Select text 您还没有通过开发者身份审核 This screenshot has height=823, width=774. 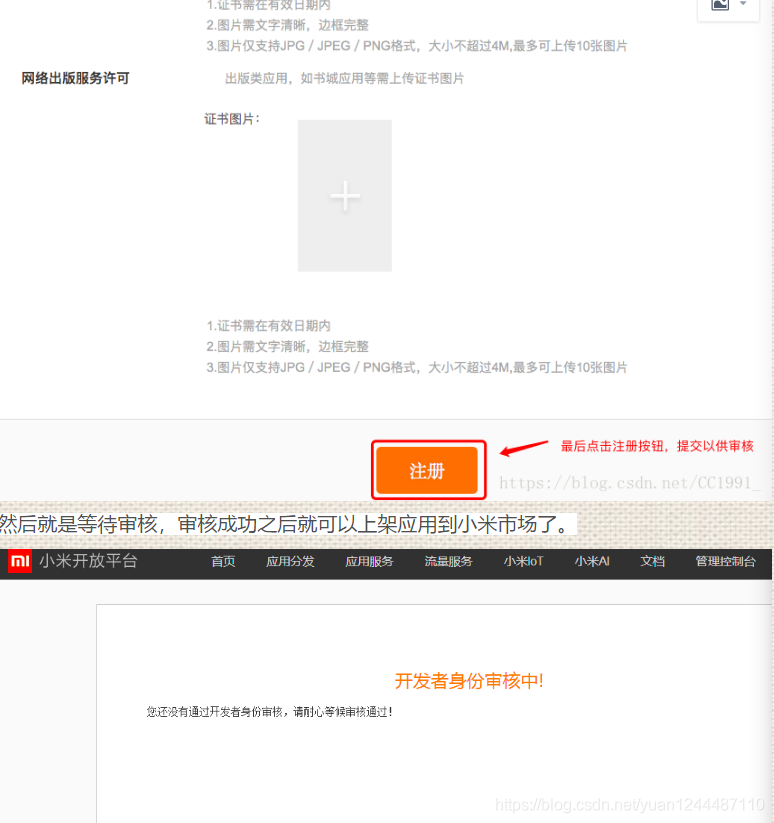tap(215, 712)
